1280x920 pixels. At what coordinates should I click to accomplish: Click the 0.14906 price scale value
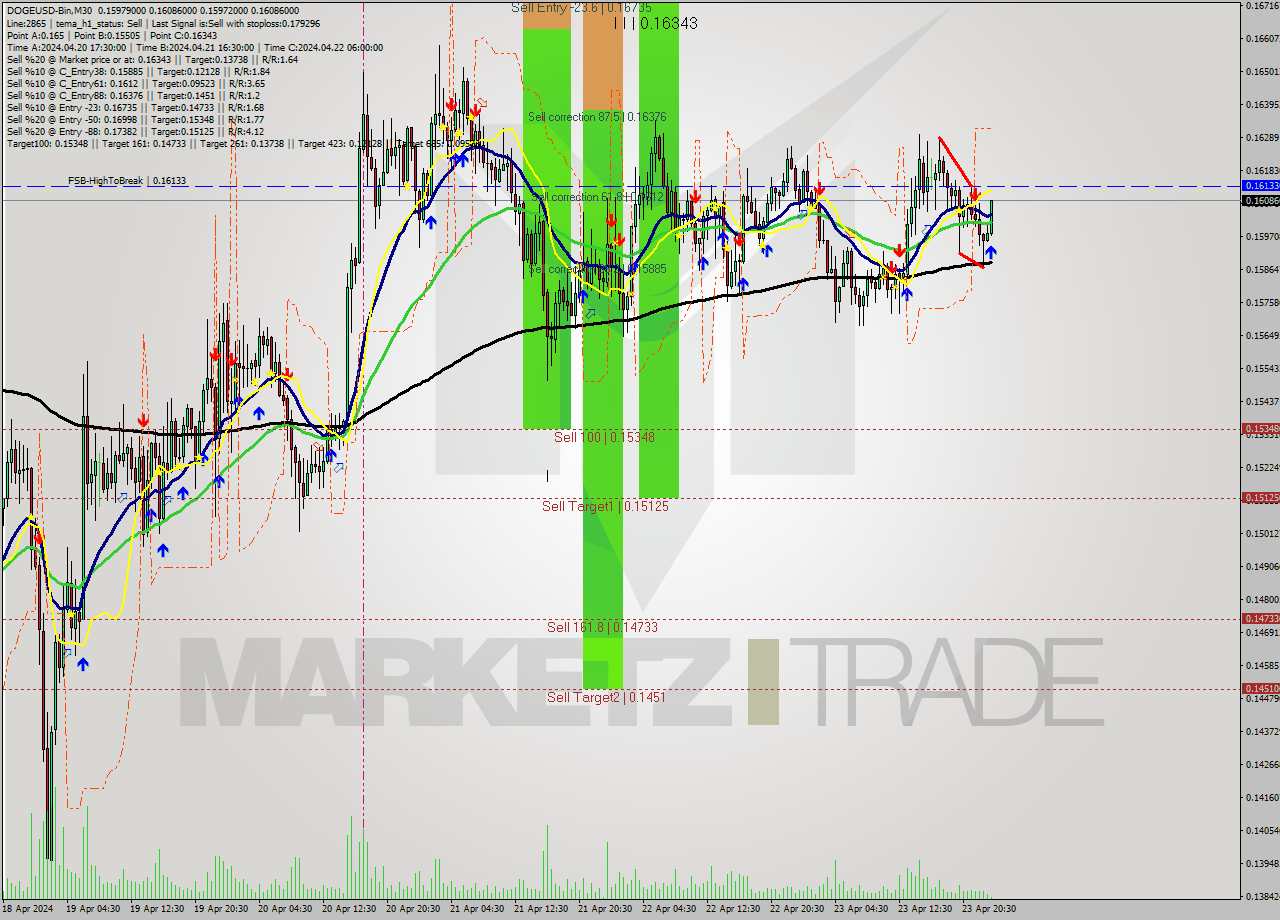point(1261,567)
